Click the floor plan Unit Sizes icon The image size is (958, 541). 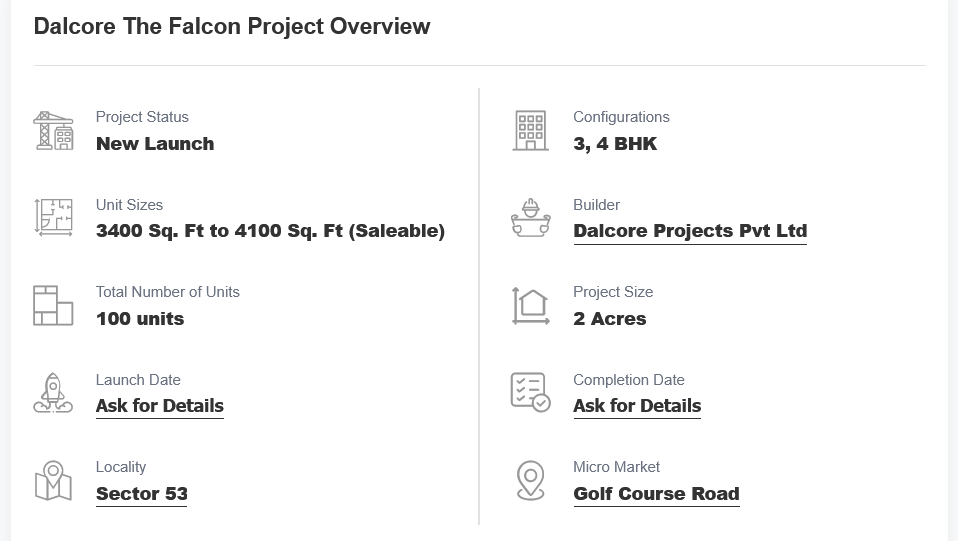tap(53, 217)
